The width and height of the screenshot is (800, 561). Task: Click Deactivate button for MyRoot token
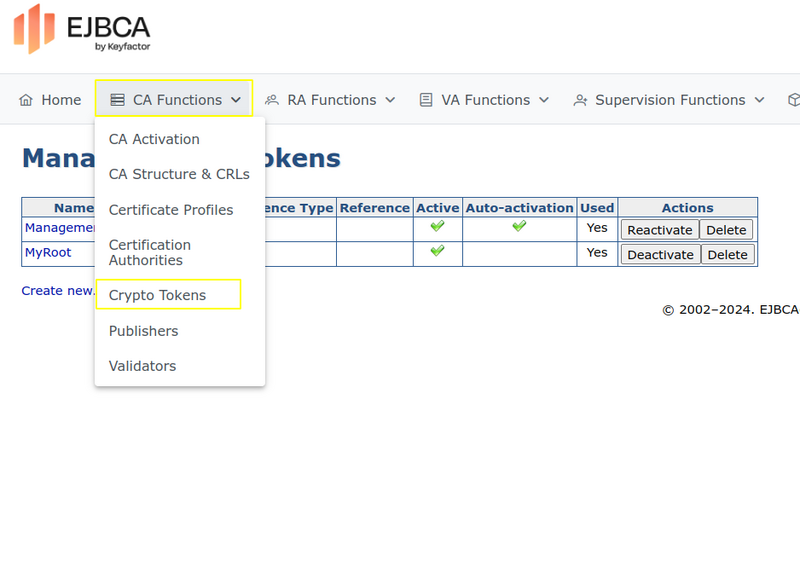coord(661,254)
